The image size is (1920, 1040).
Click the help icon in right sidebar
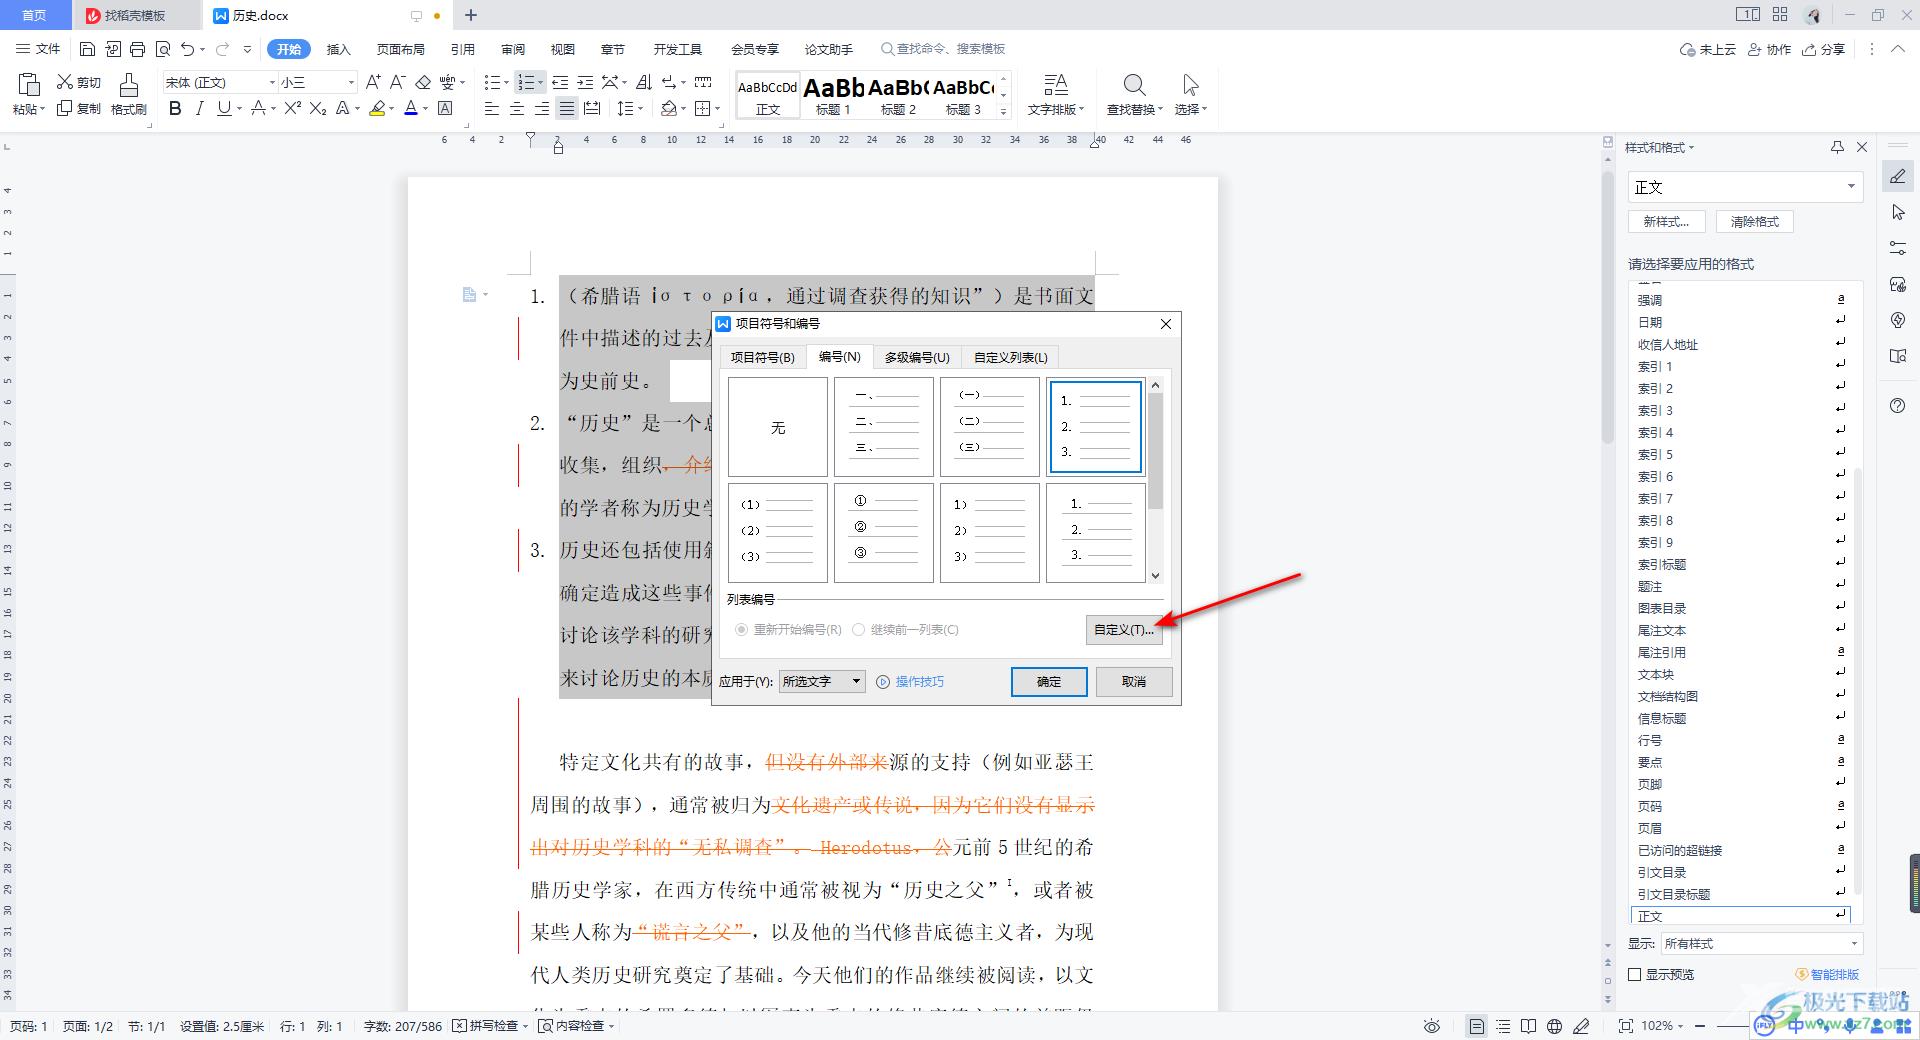point(1898,405)
